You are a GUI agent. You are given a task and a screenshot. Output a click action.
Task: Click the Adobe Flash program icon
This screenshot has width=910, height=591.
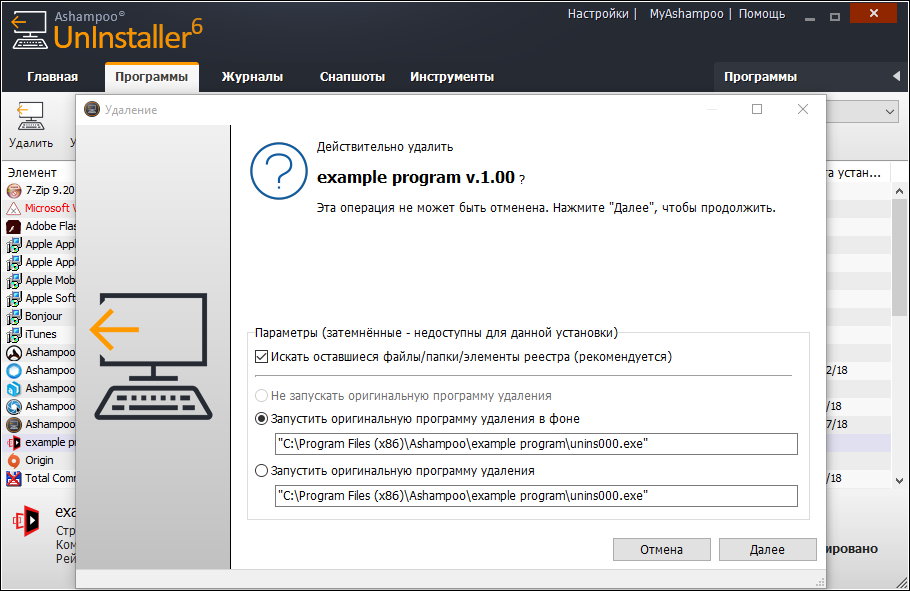(x=14, y=226)
